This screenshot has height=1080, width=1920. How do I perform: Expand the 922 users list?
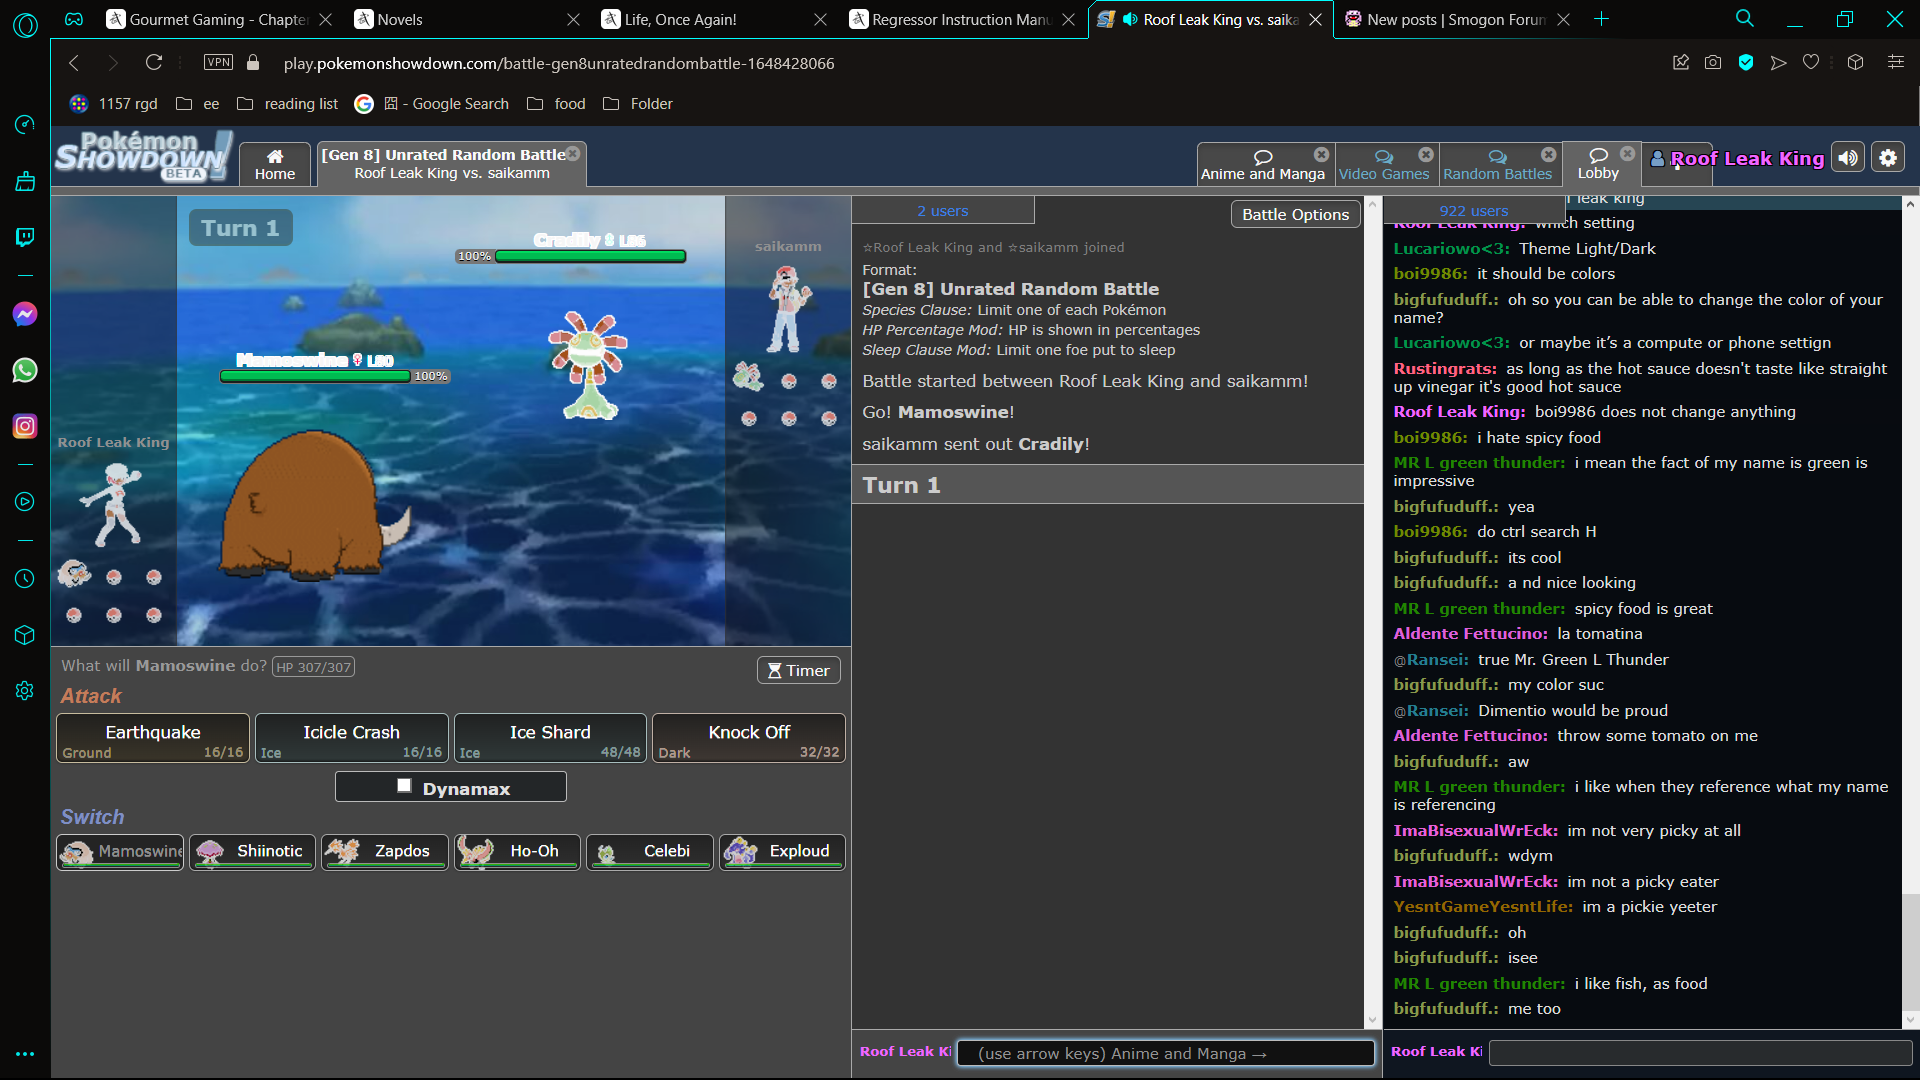(1473, 210)
